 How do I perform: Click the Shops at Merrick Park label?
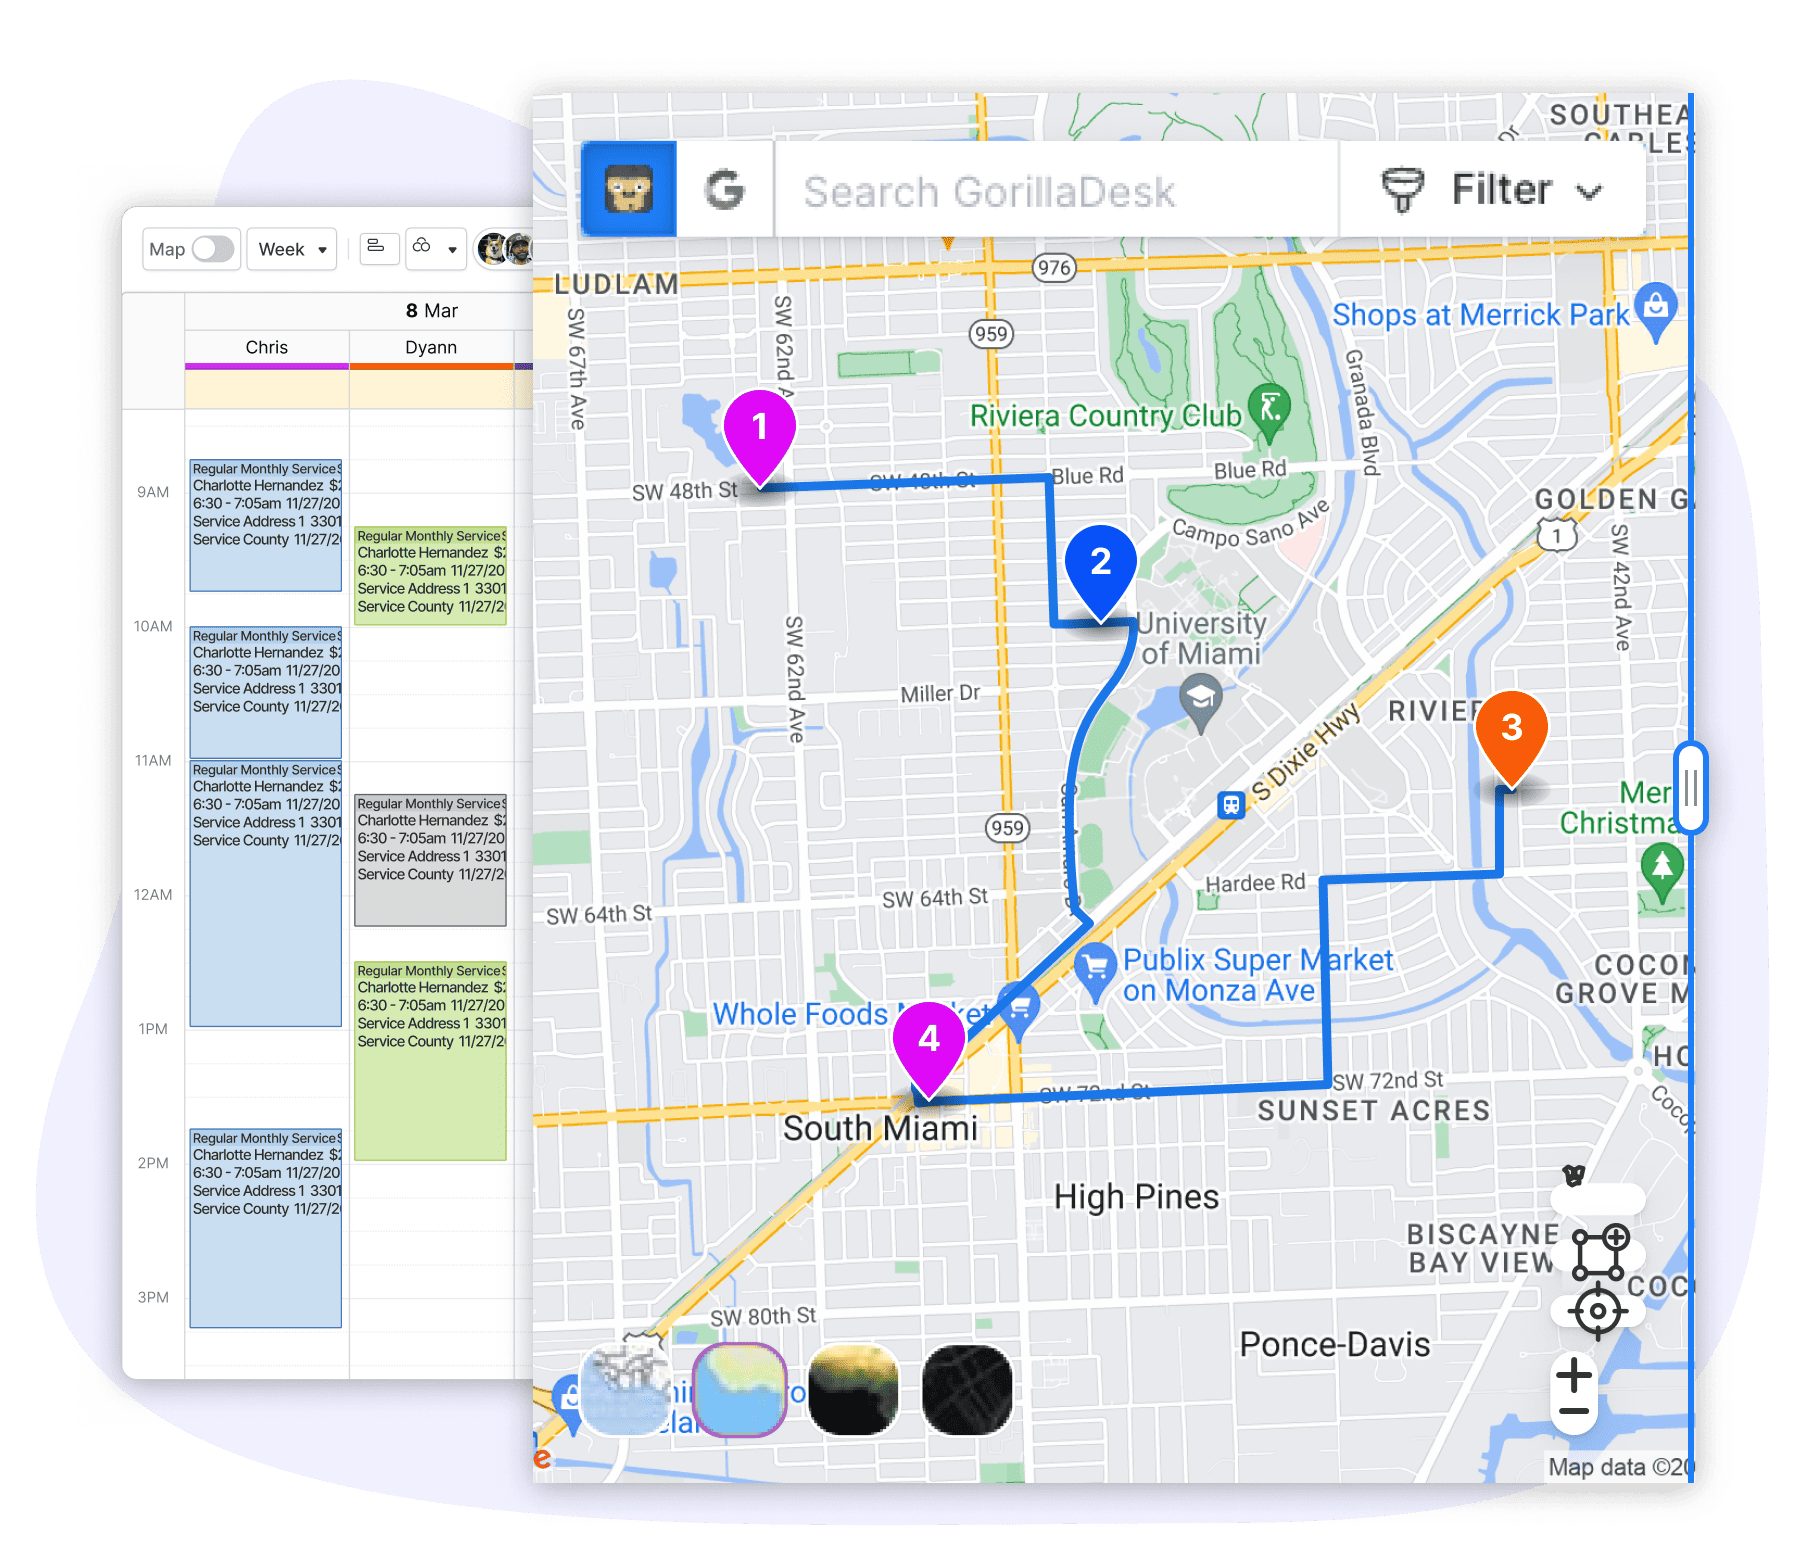1481,315
